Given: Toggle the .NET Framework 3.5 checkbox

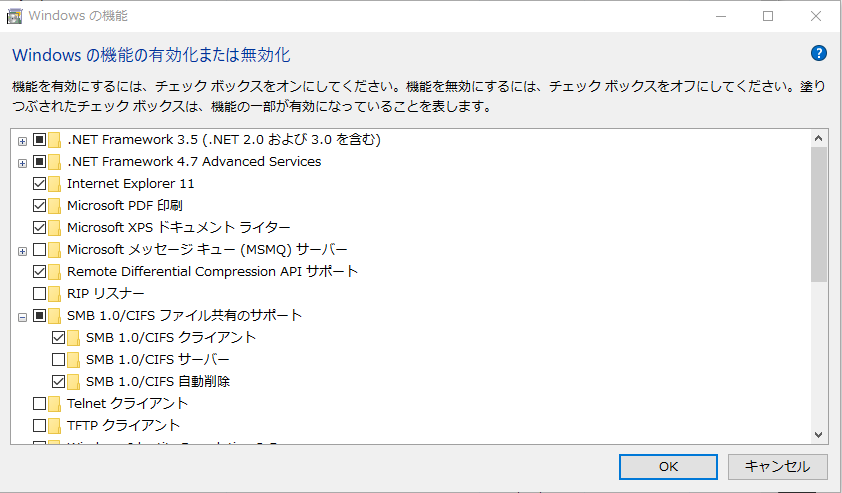Looking at the screenshot, I should 39,140.
